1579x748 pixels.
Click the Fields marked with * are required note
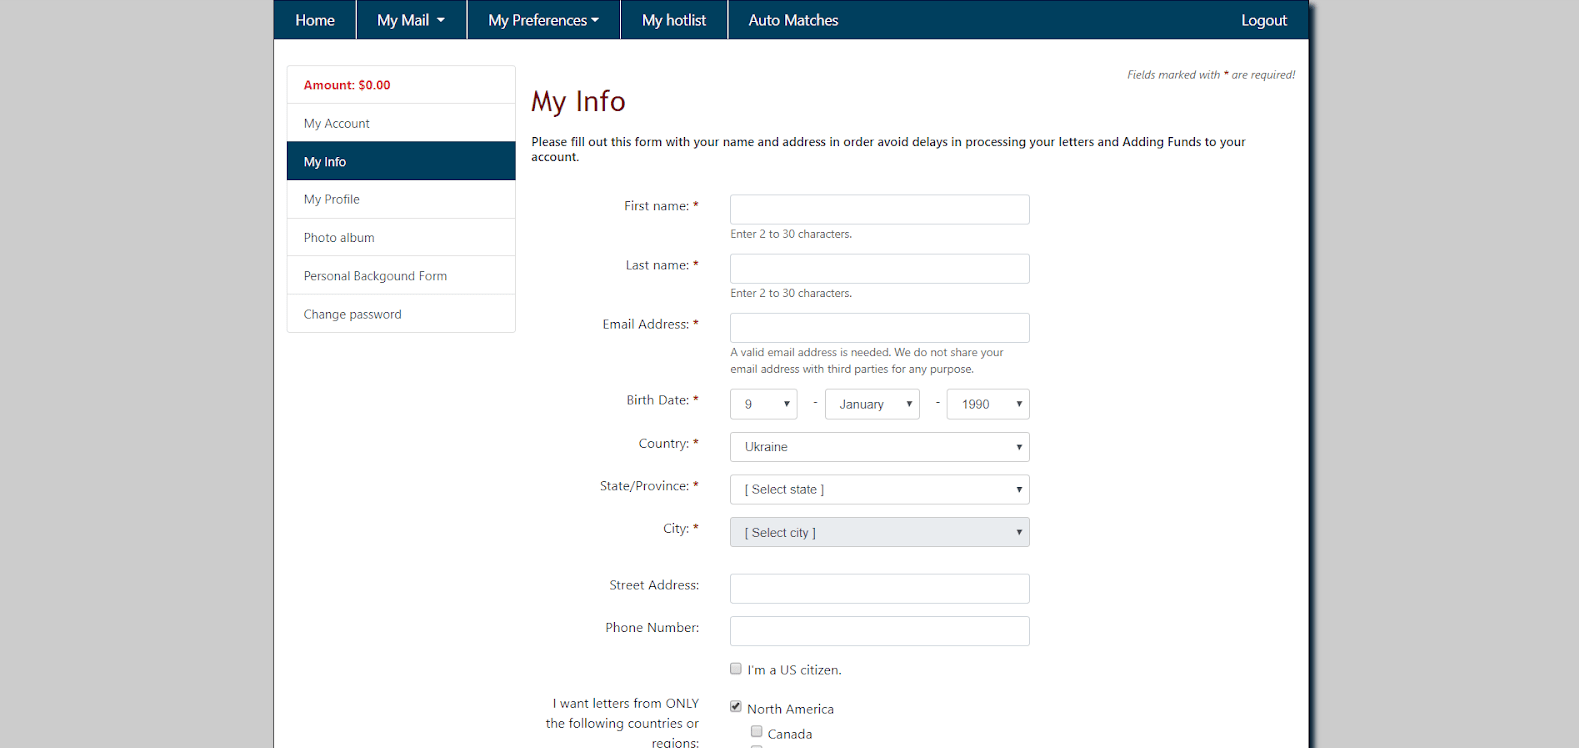point(1211,75)
